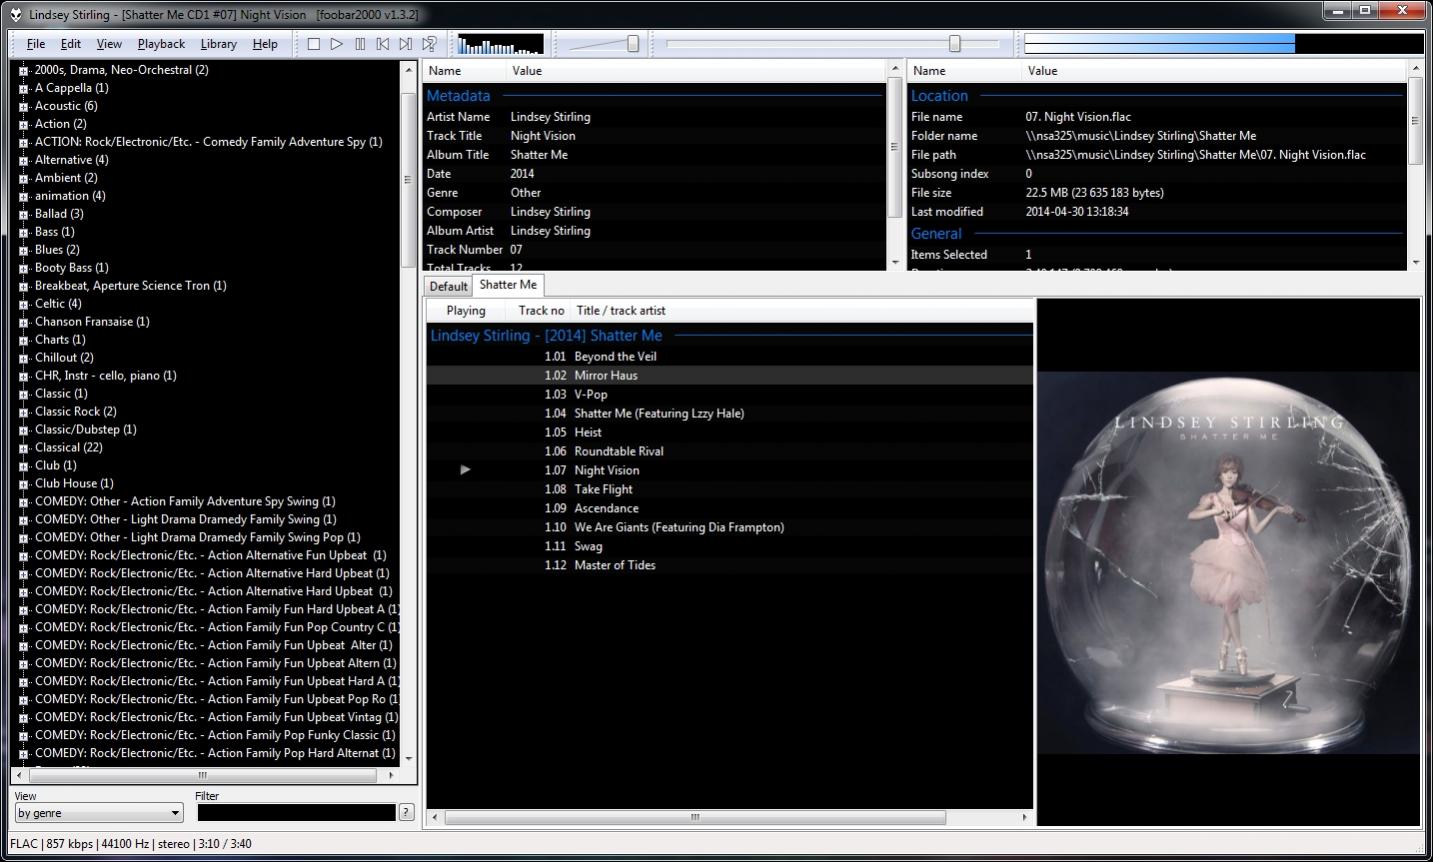Select track 1.05 Heist
Image resolution: width=1433 pixels, height=862 pixels.
click(729, 433)
